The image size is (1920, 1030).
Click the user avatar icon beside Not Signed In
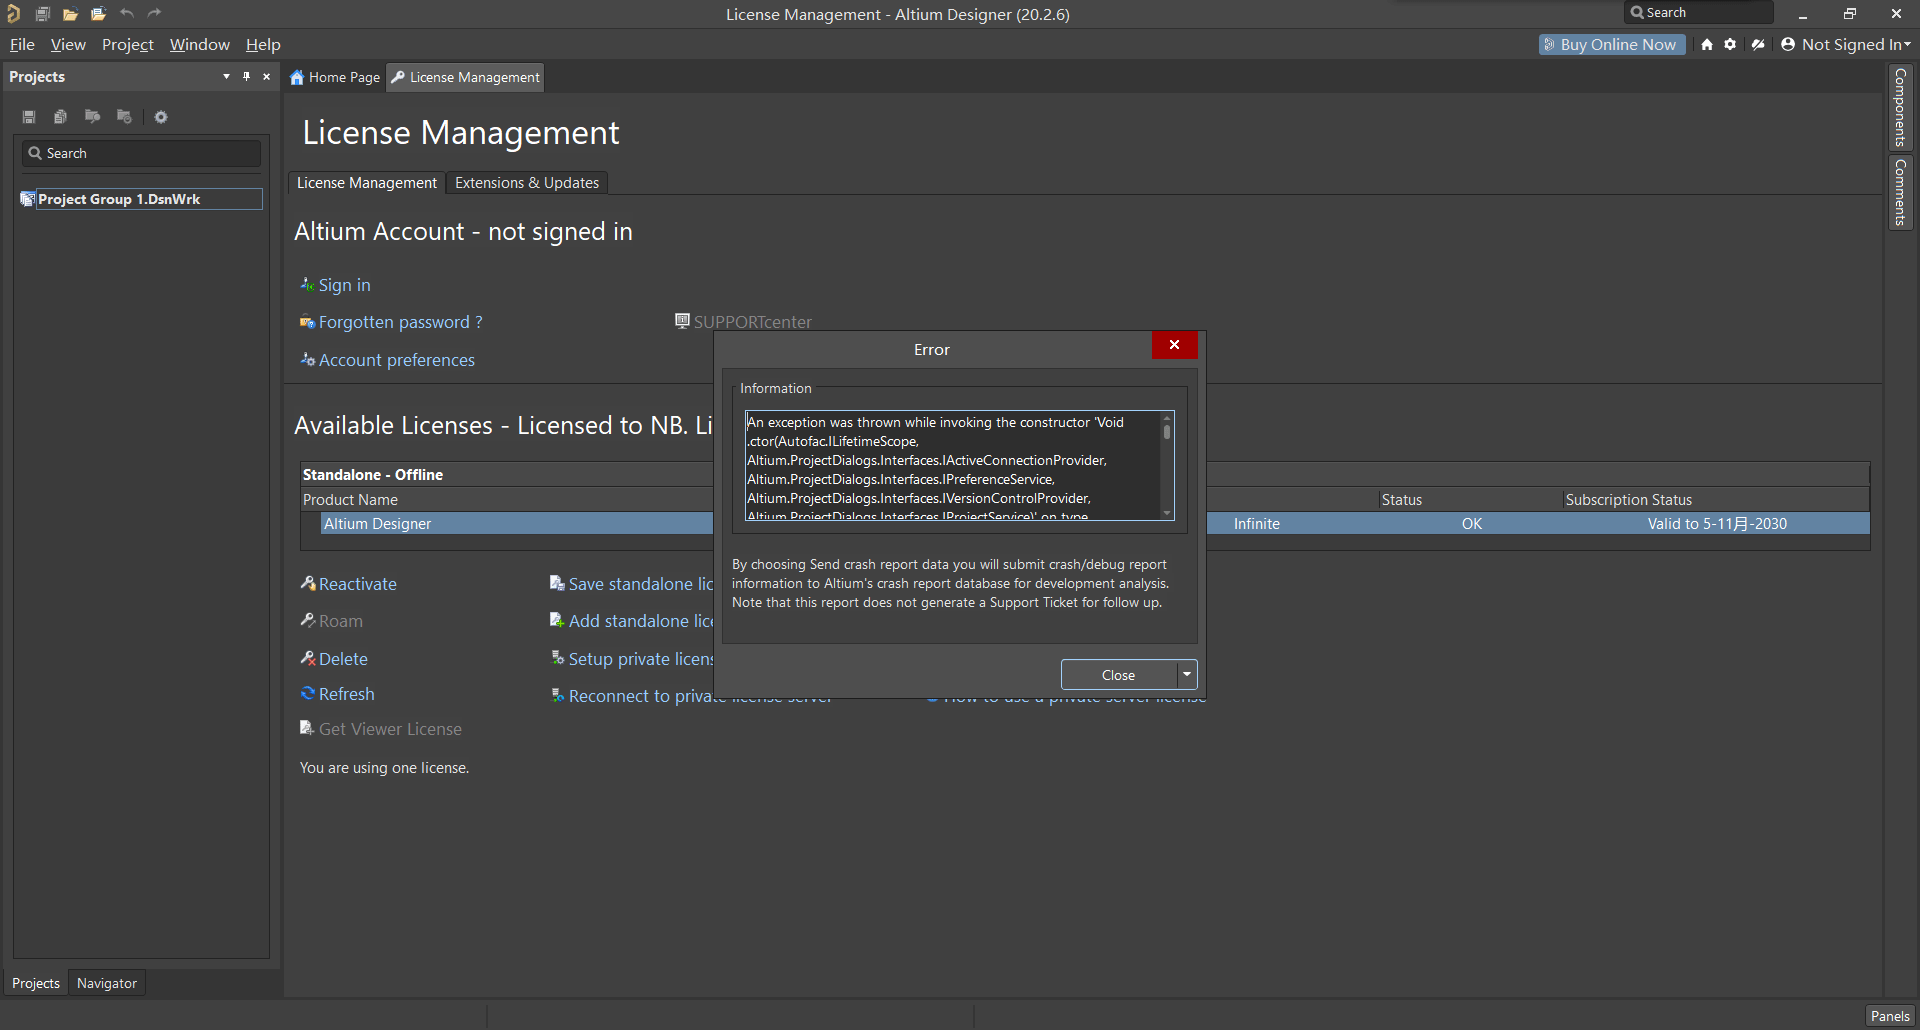tap(1788, 44)
